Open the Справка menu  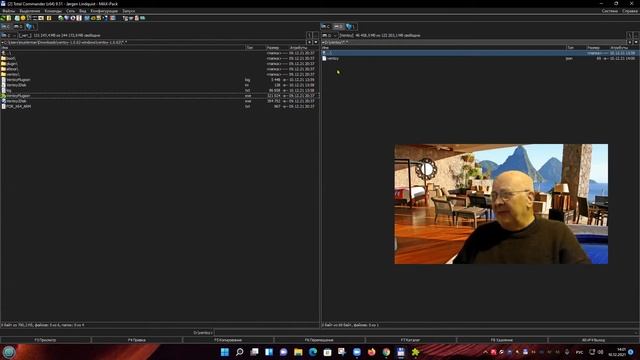(x=630, y=11)
